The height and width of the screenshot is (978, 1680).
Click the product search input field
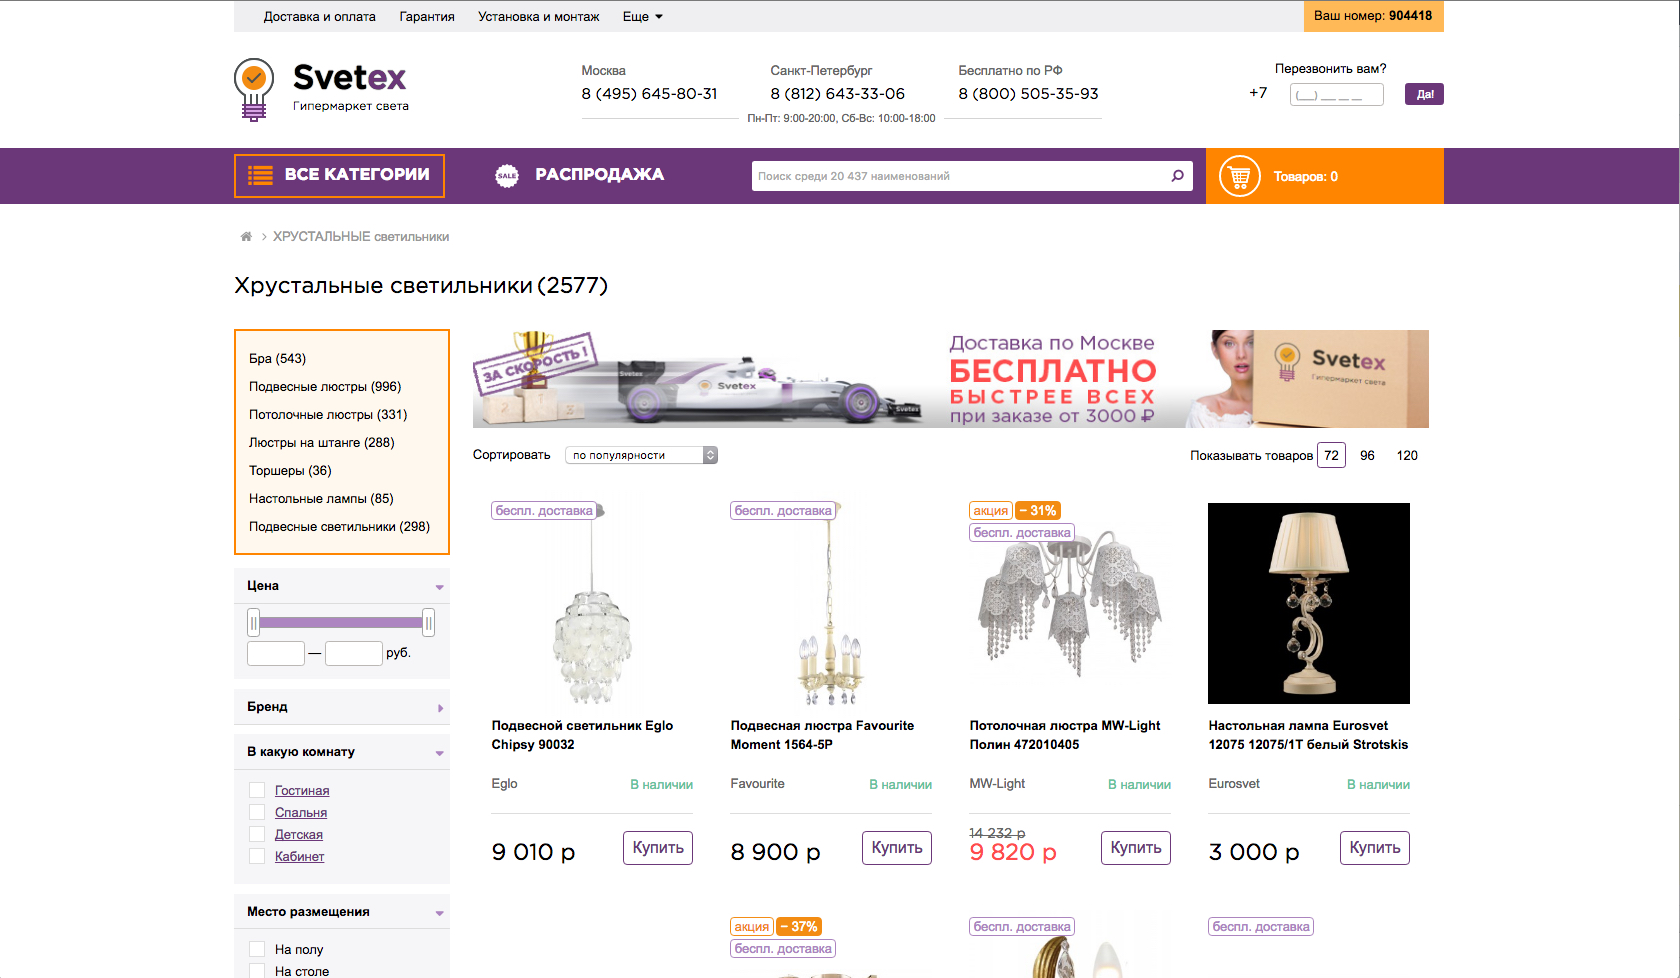(x=960, y=176)
